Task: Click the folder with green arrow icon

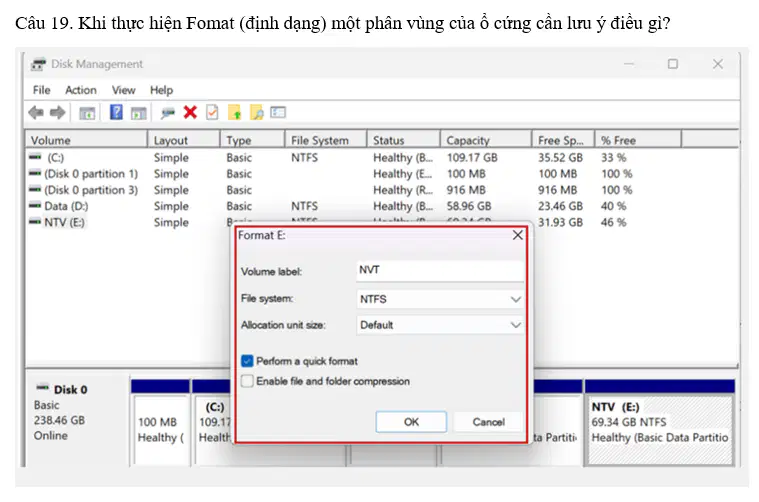Action: [235, 112]
